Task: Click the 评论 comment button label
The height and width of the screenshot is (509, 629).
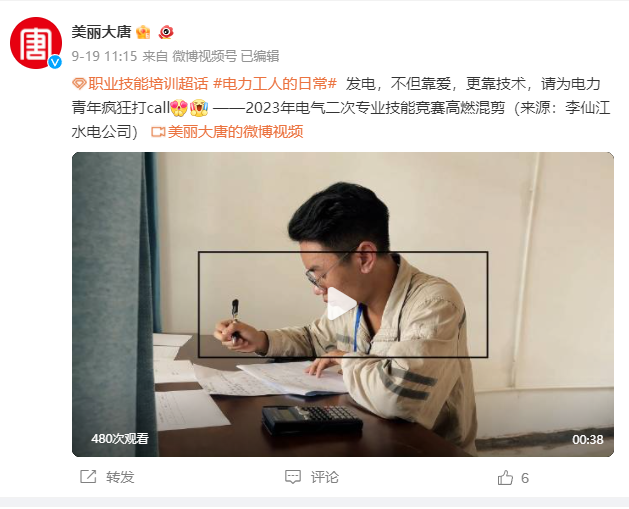Action: pos(325,477)
